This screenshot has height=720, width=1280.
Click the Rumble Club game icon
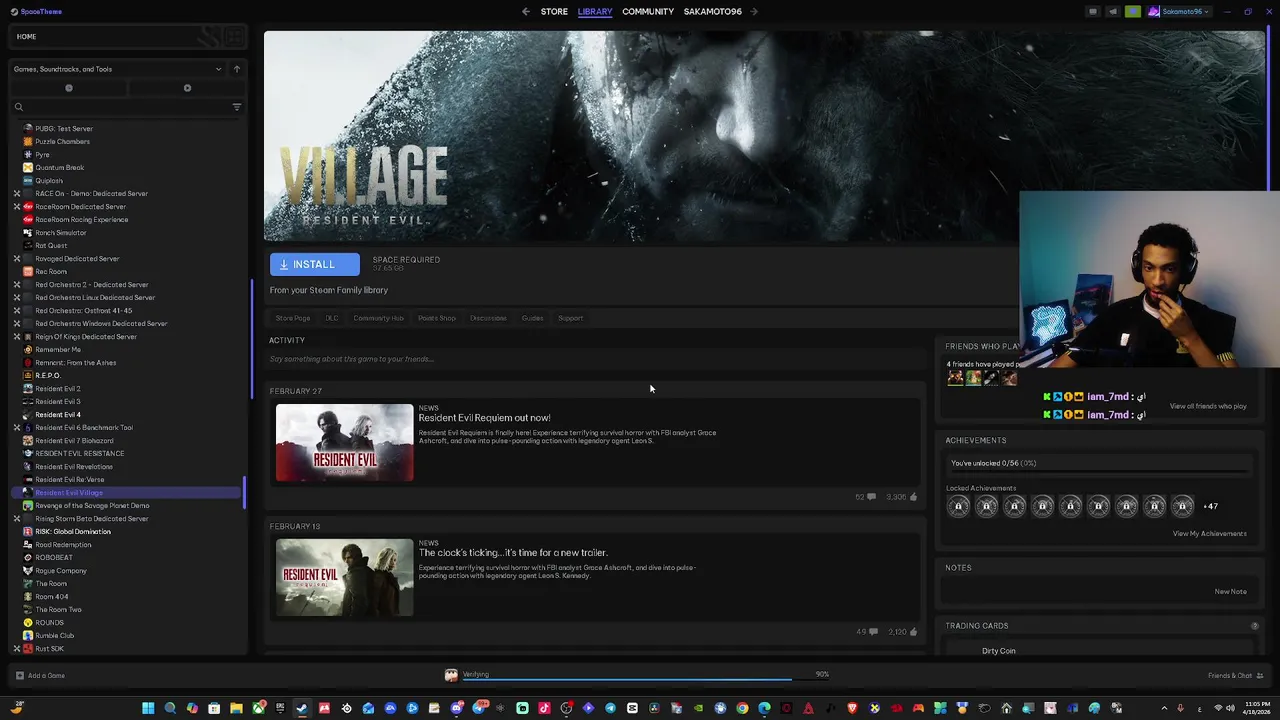pyautogui.click(x=28, y=636)
